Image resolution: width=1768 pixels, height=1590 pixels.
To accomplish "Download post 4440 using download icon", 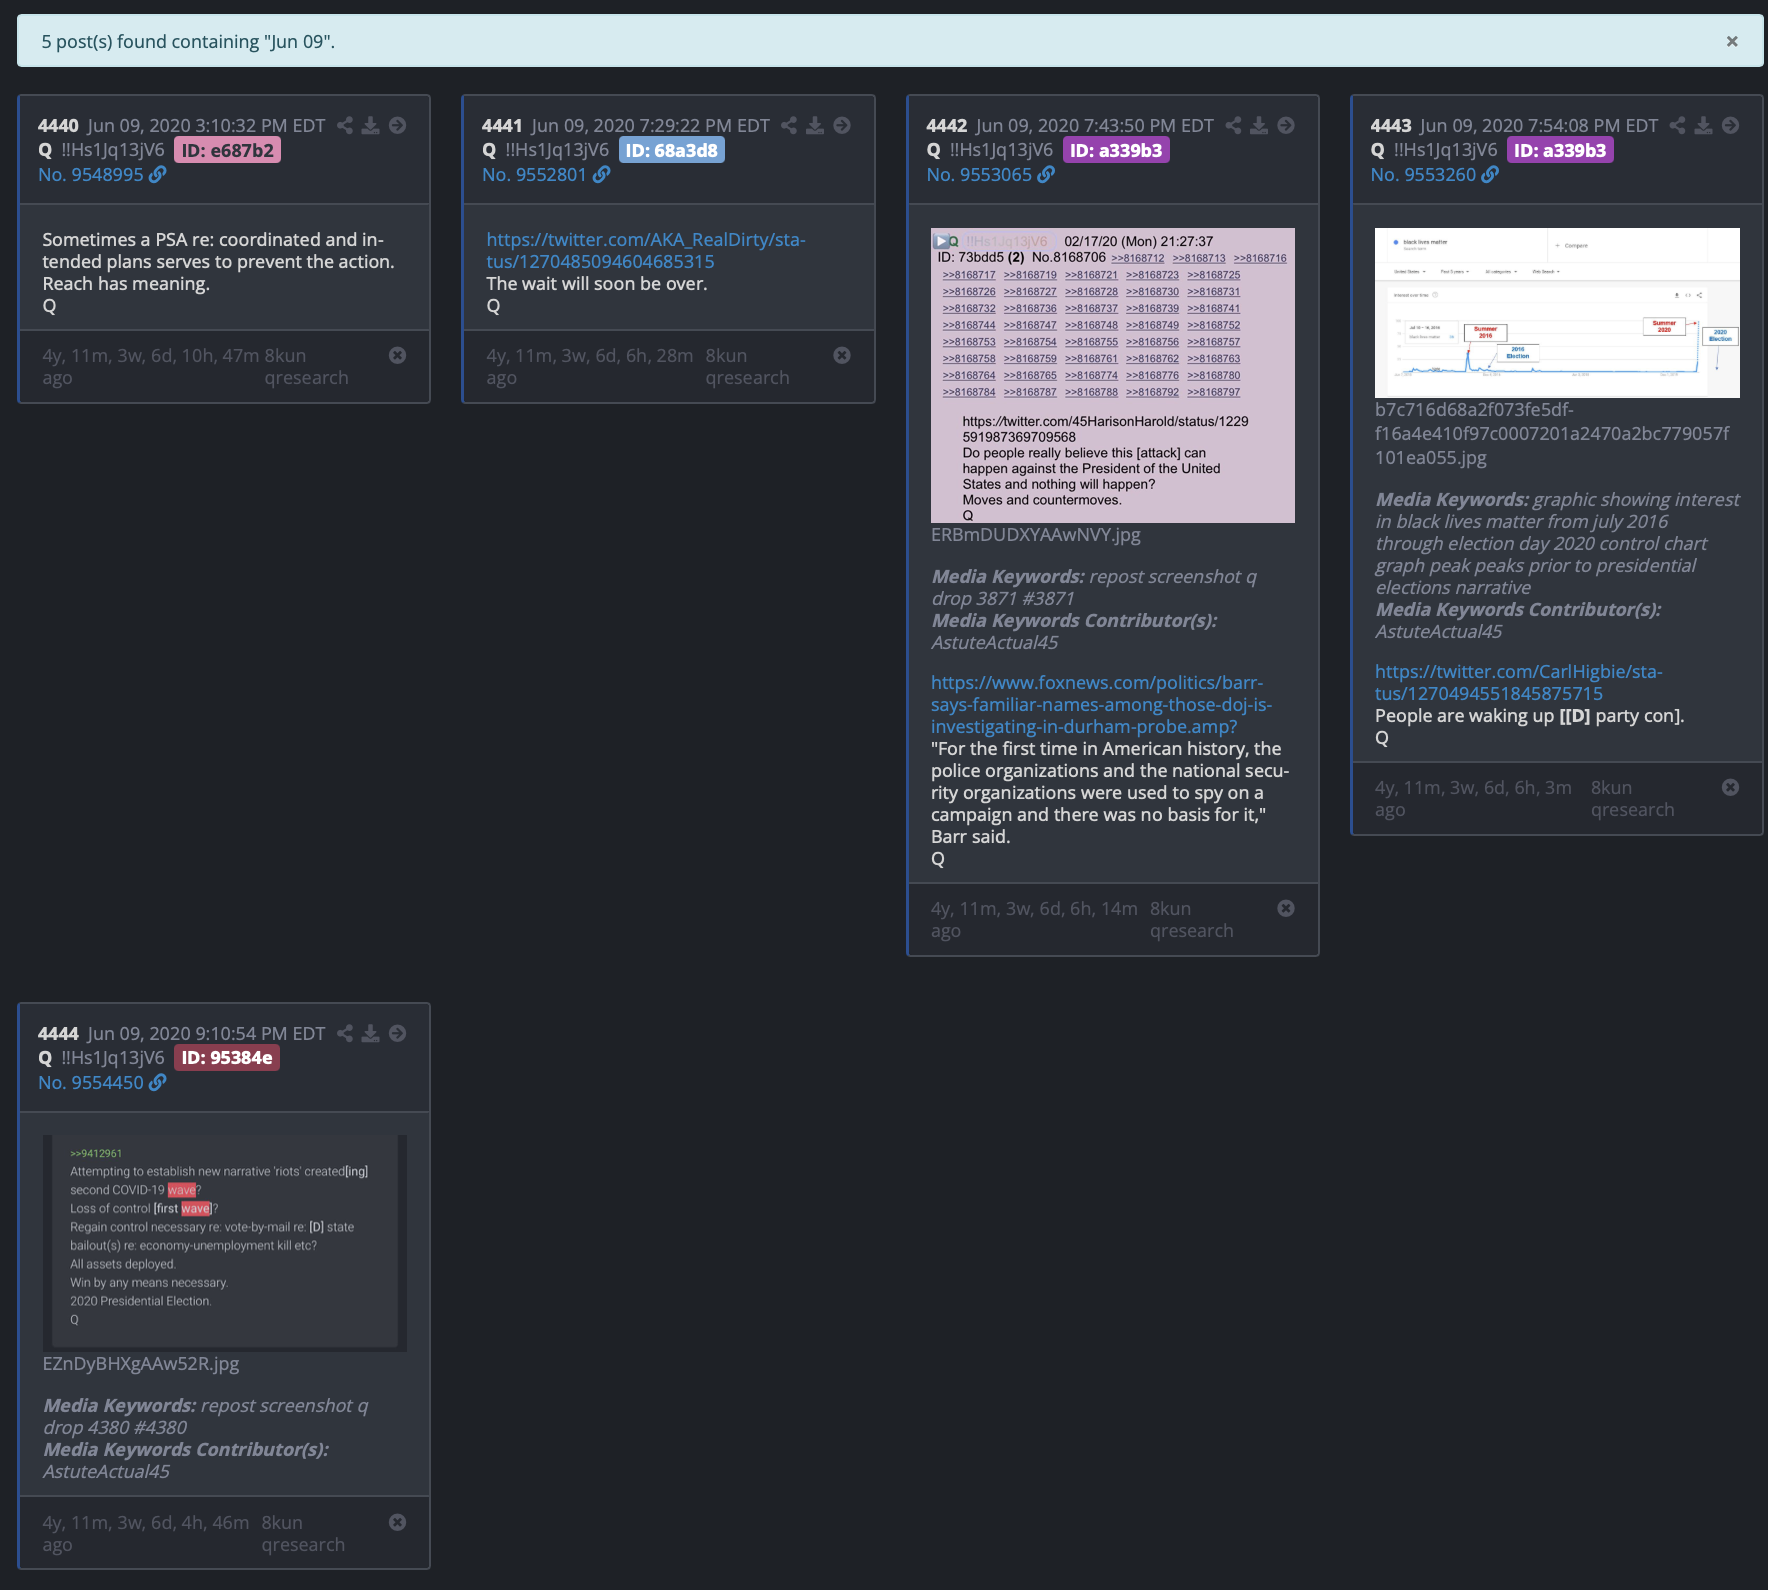I will coord(371,125).
